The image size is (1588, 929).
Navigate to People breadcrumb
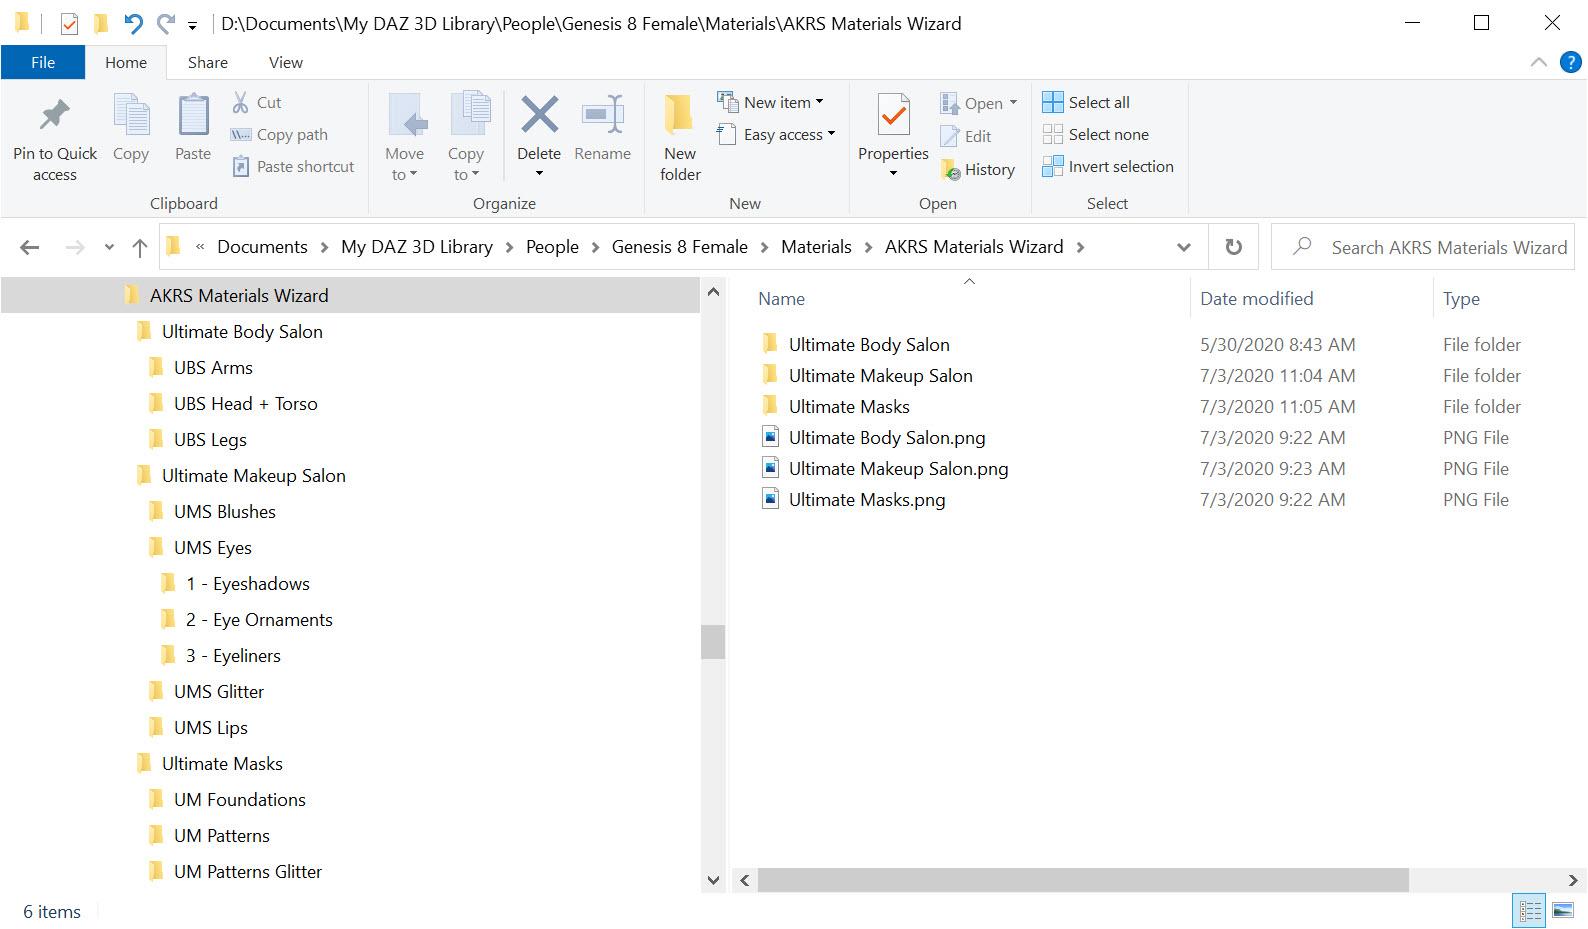[x=553, y=247]
